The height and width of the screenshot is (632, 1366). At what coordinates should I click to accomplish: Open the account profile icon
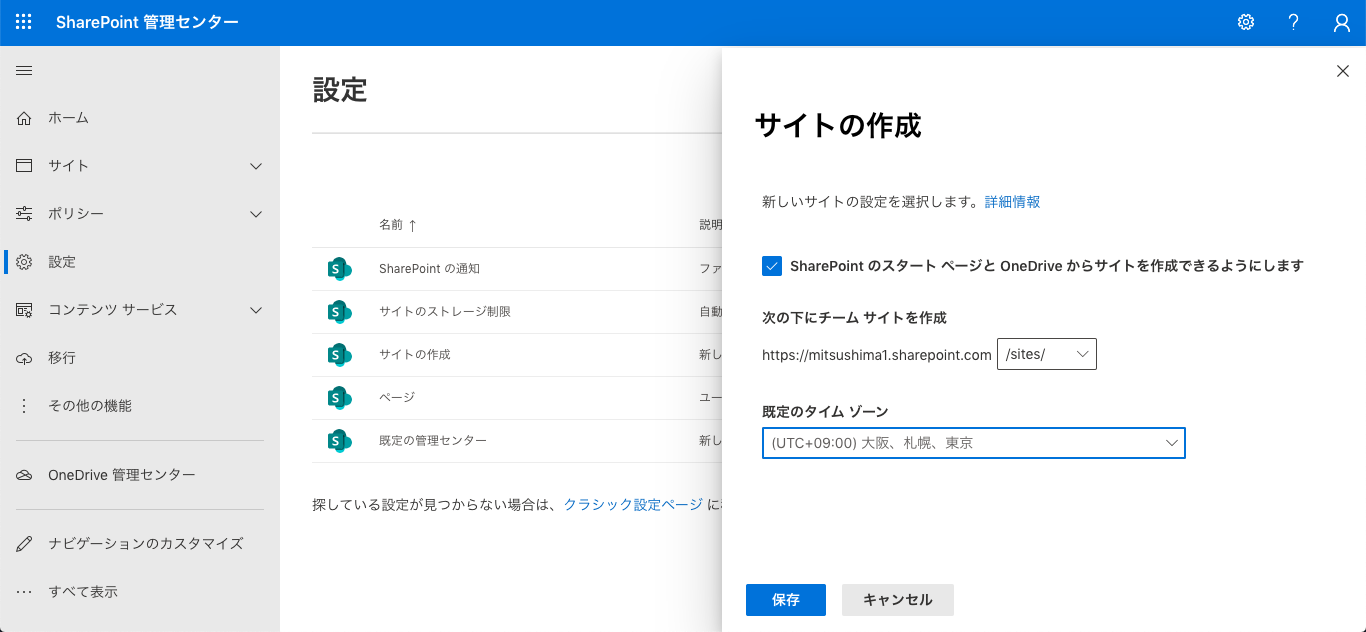pyautogui.click(x=1342, y=23)
